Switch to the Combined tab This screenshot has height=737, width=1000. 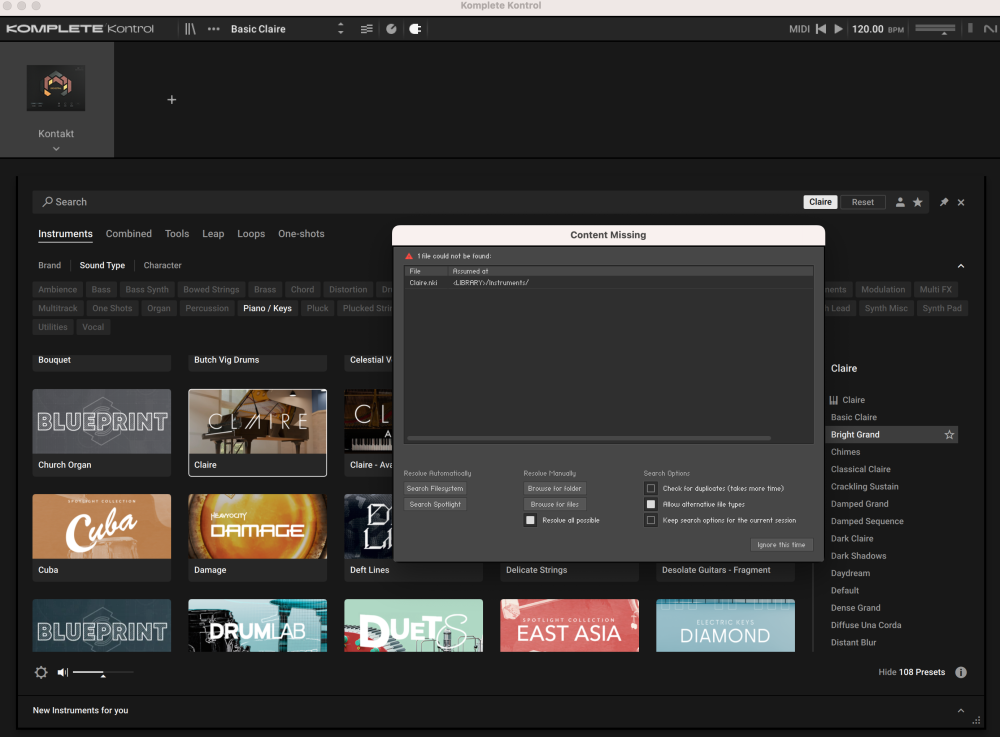click(129, 234)
